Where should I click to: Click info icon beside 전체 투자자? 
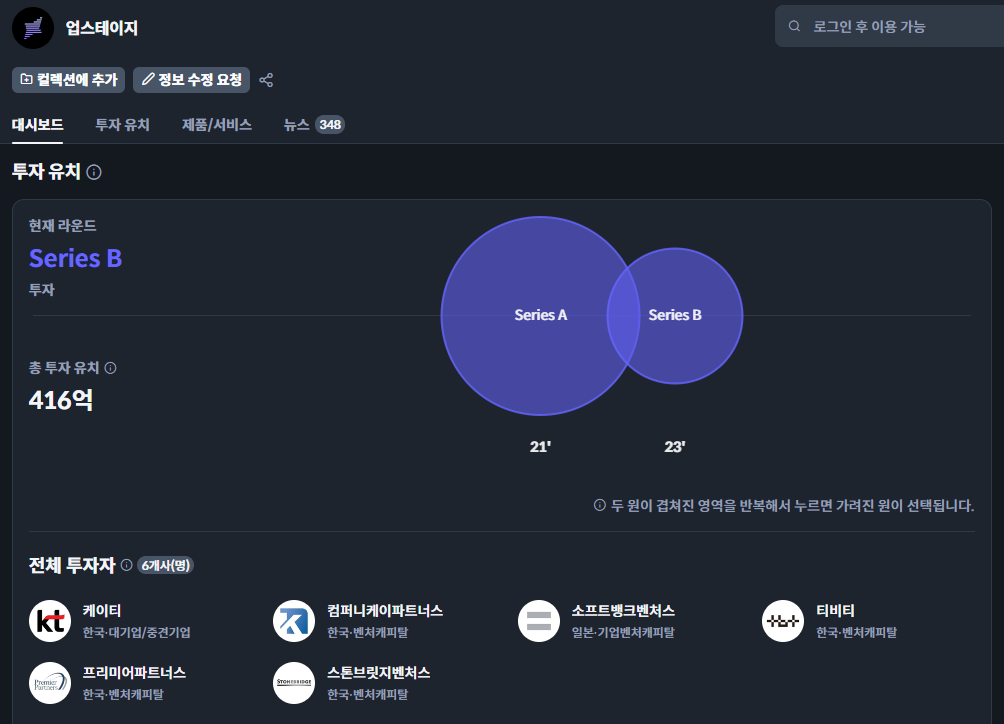127,565
